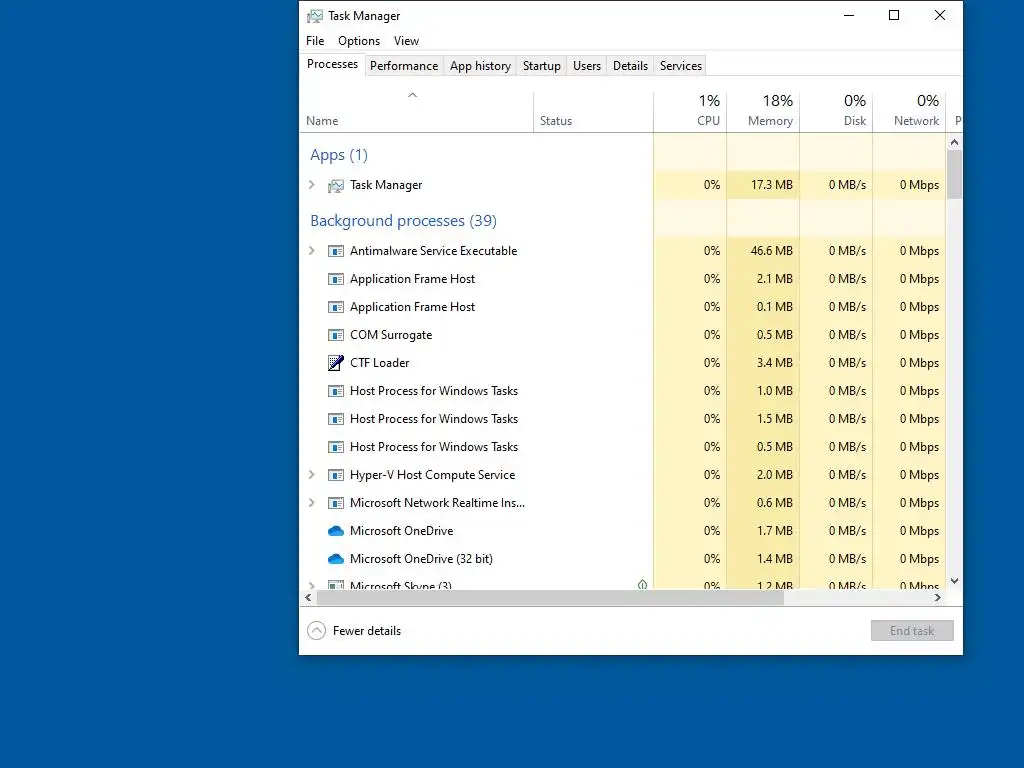Switch to the Performance tab
Viewport: 1024px width, 768px height.
(404, 66)
